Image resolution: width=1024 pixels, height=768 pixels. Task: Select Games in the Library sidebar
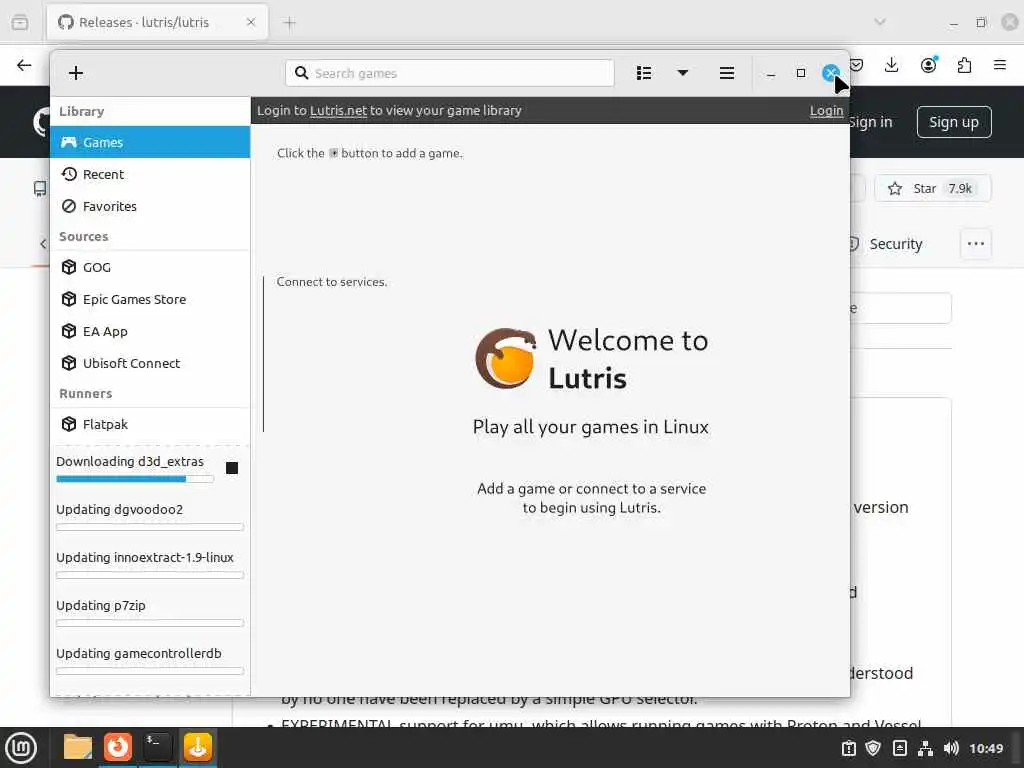[150, 142]
